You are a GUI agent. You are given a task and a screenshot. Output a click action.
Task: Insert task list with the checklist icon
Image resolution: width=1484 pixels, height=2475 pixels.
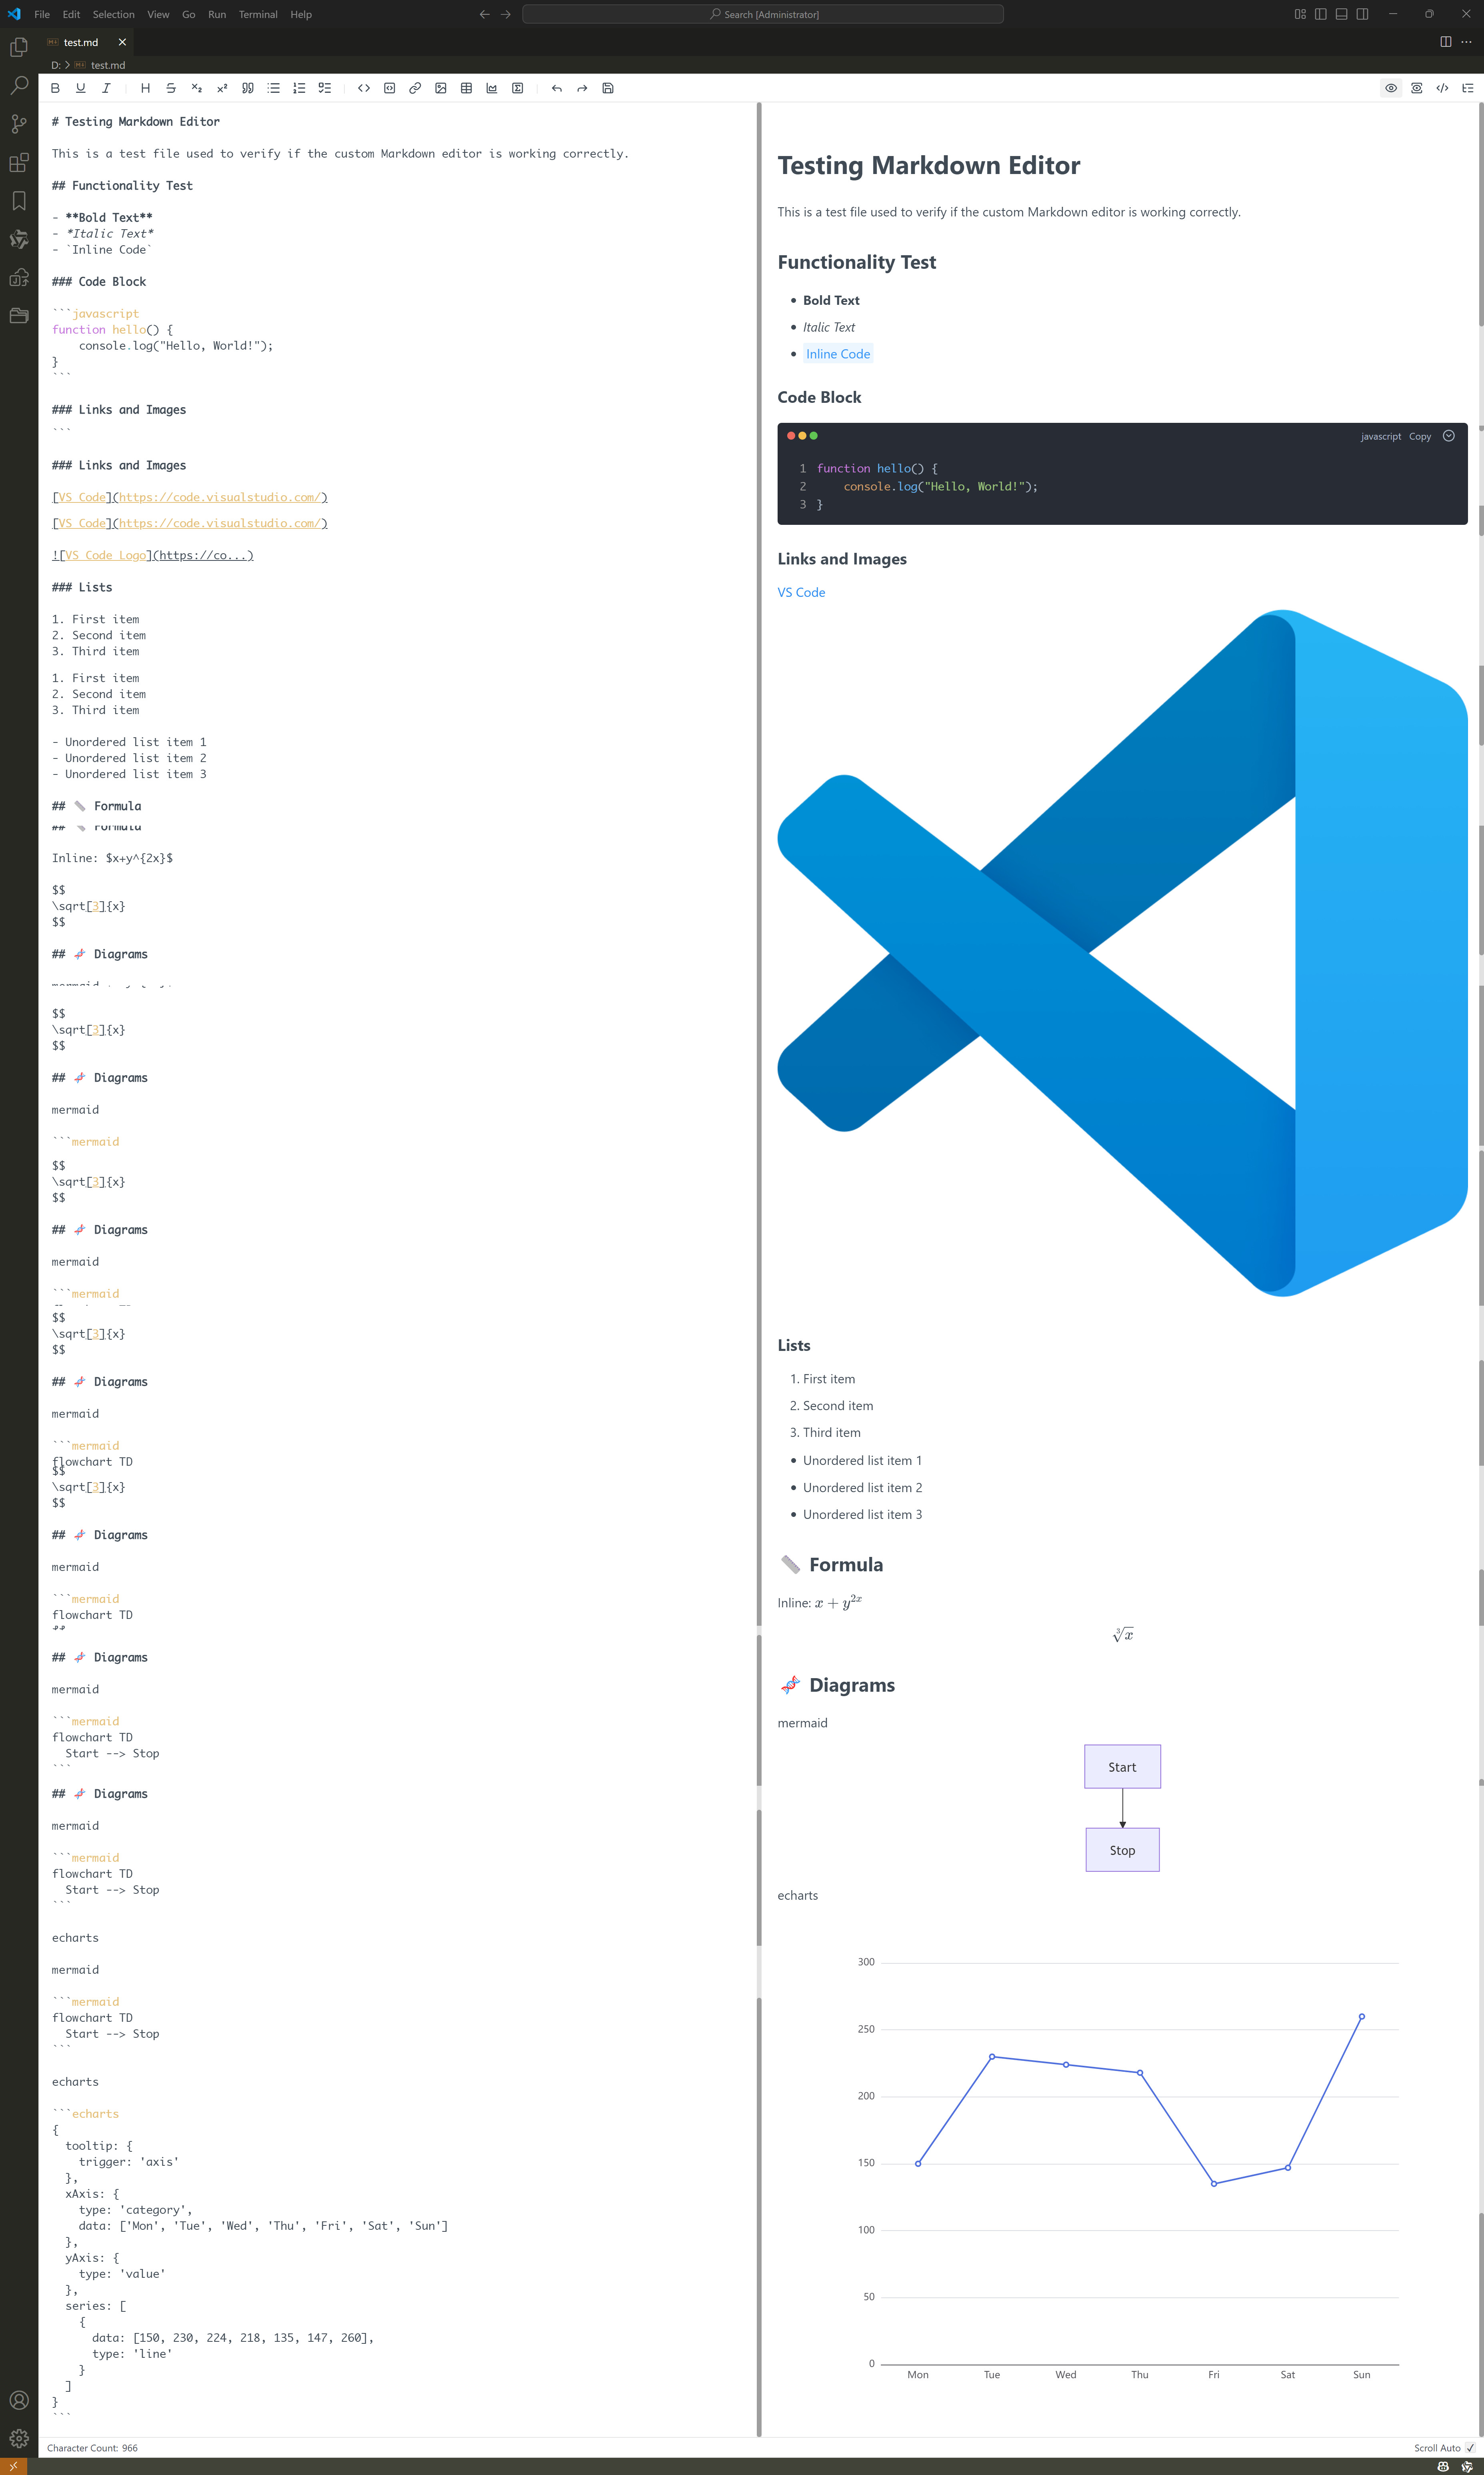click(325, 88)
